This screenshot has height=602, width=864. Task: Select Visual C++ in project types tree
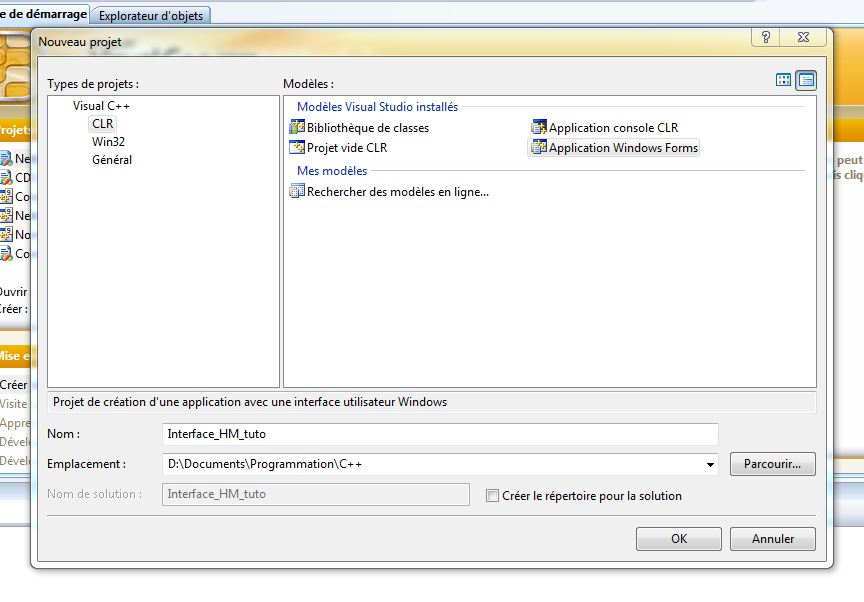pos(101,106)
